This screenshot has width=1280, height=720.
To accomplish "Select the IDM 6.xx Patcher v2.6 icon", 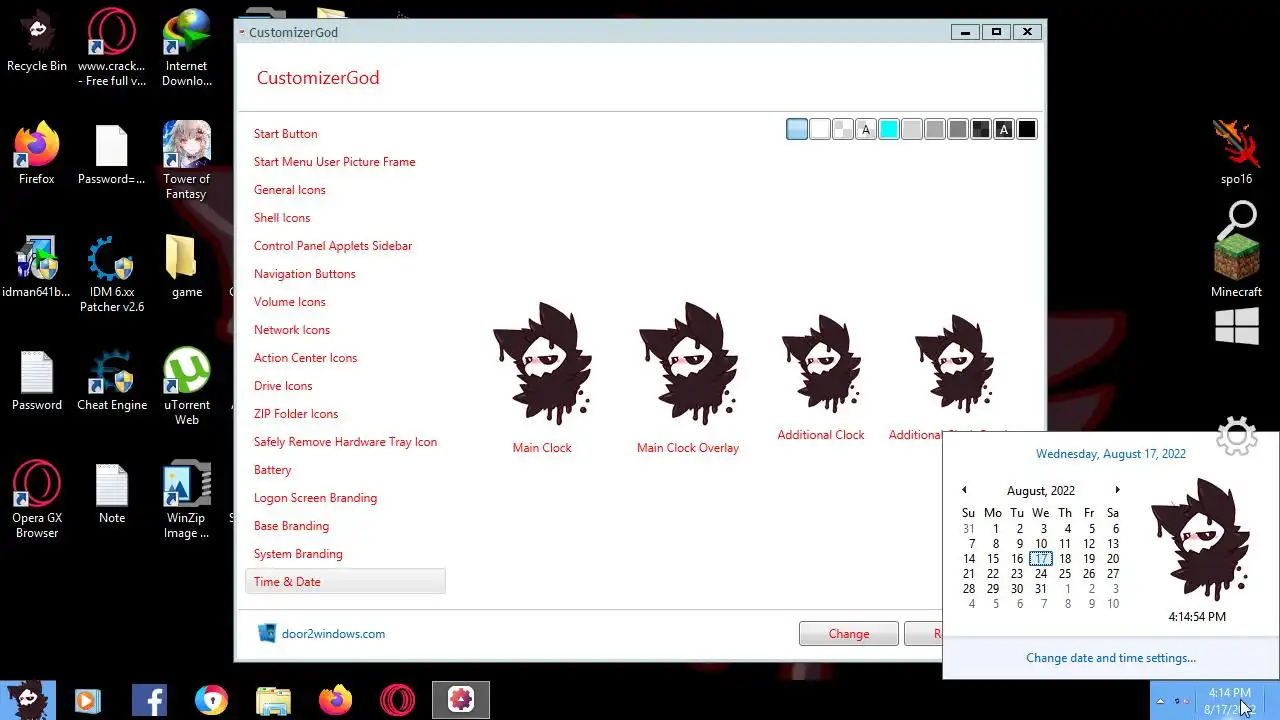I will 112,275.
